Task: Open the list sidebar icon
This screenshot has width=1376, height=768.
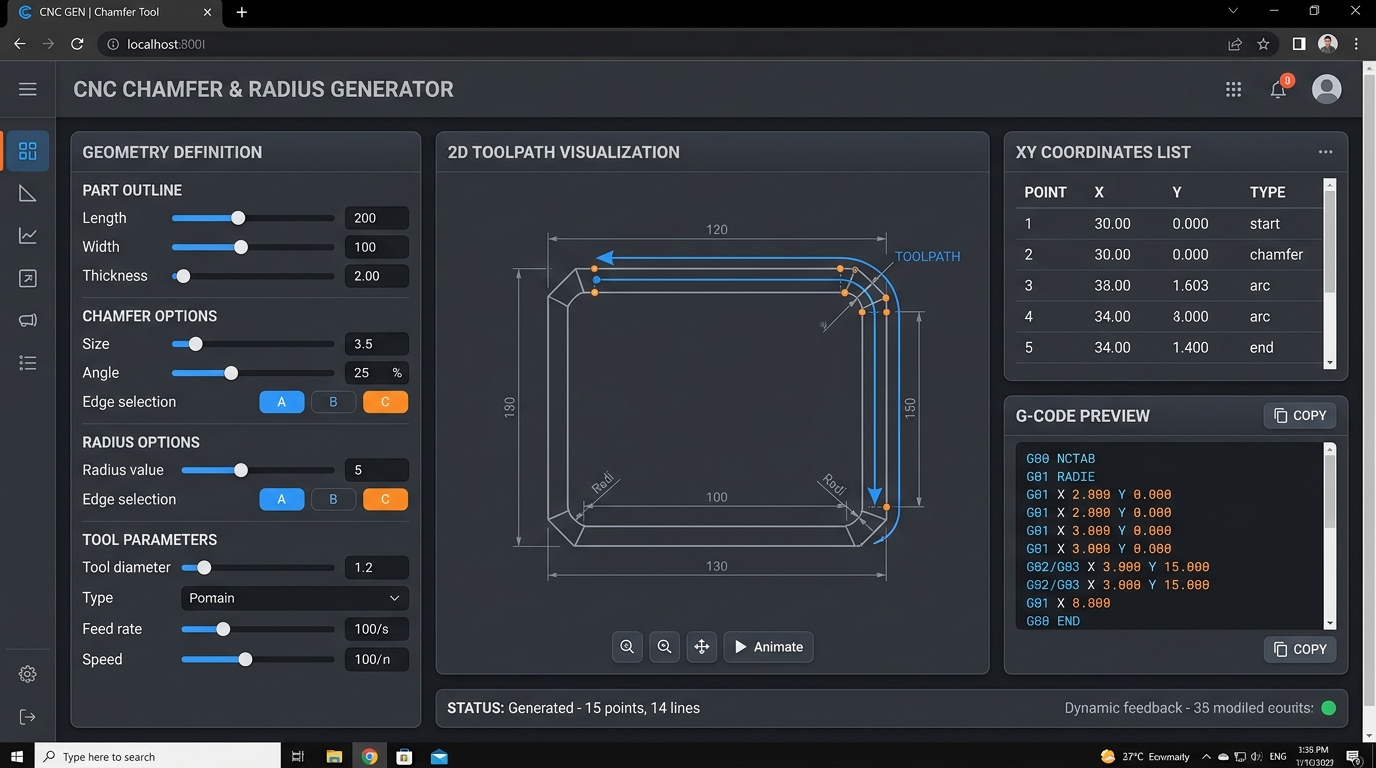Action: point(28,363)
